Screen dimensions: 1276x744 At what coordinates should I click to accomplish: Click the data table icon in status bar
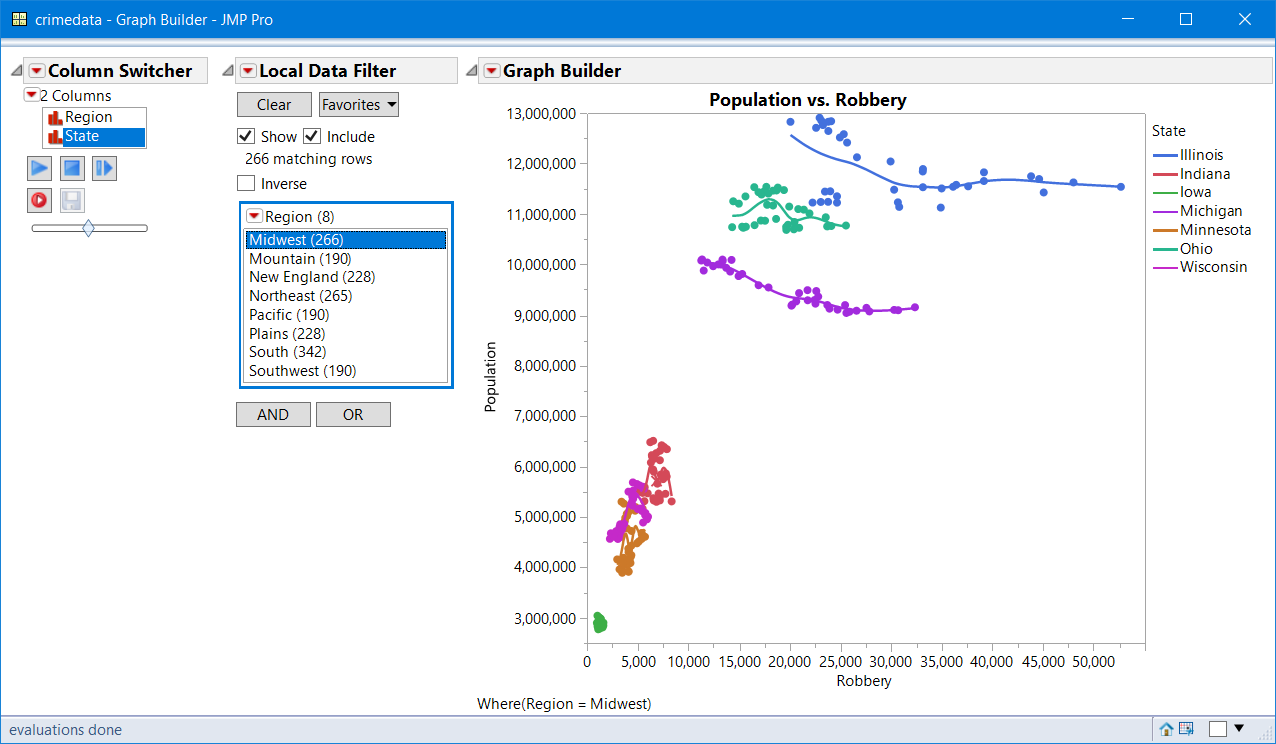click(x=1186, y=729)
